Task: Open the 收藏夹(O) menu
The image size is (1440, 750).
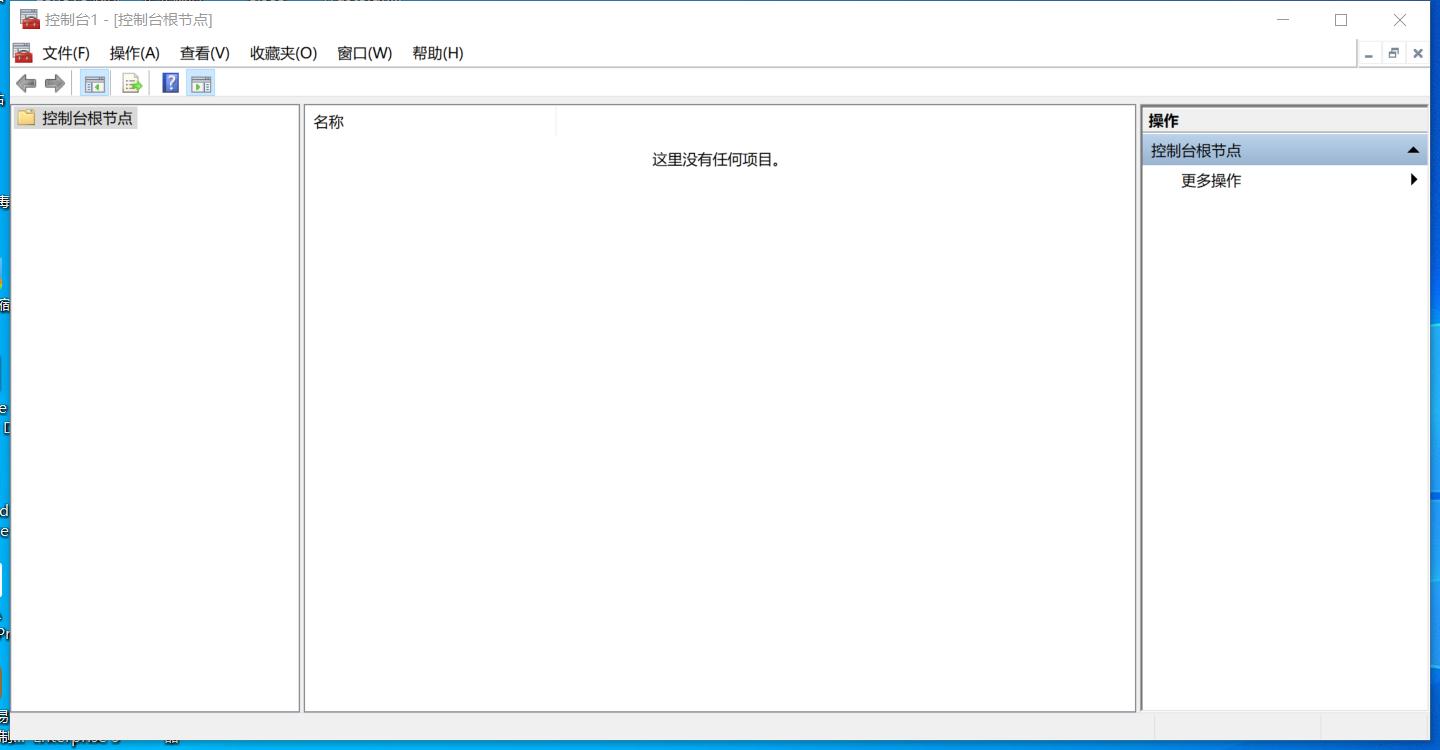Action: pos(283,53)
